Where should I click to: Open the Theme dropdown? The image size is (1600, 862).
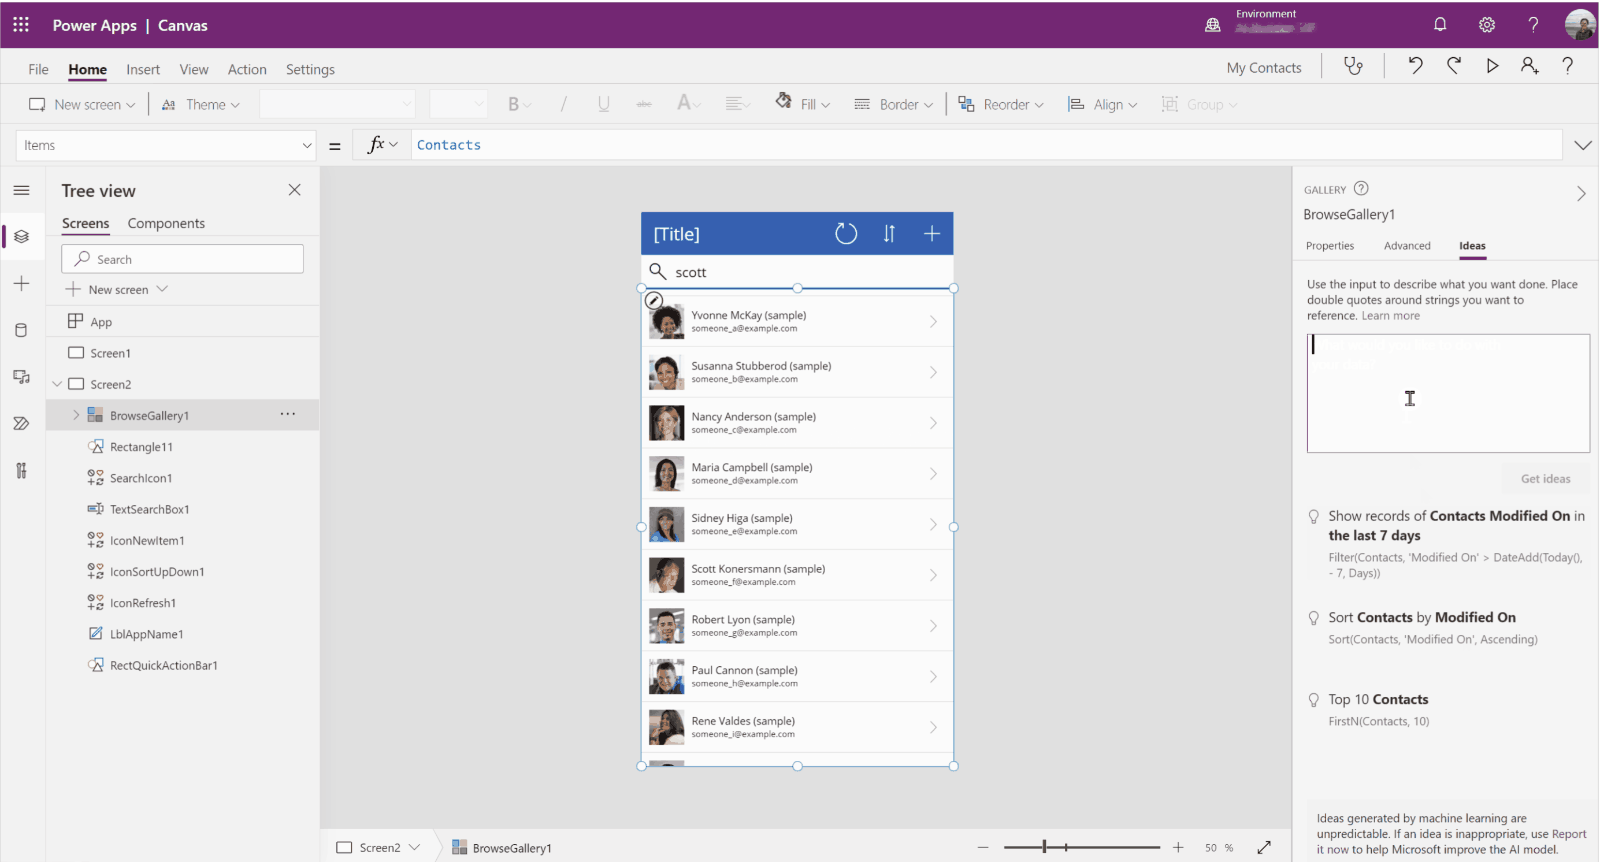tap(201, 105)
